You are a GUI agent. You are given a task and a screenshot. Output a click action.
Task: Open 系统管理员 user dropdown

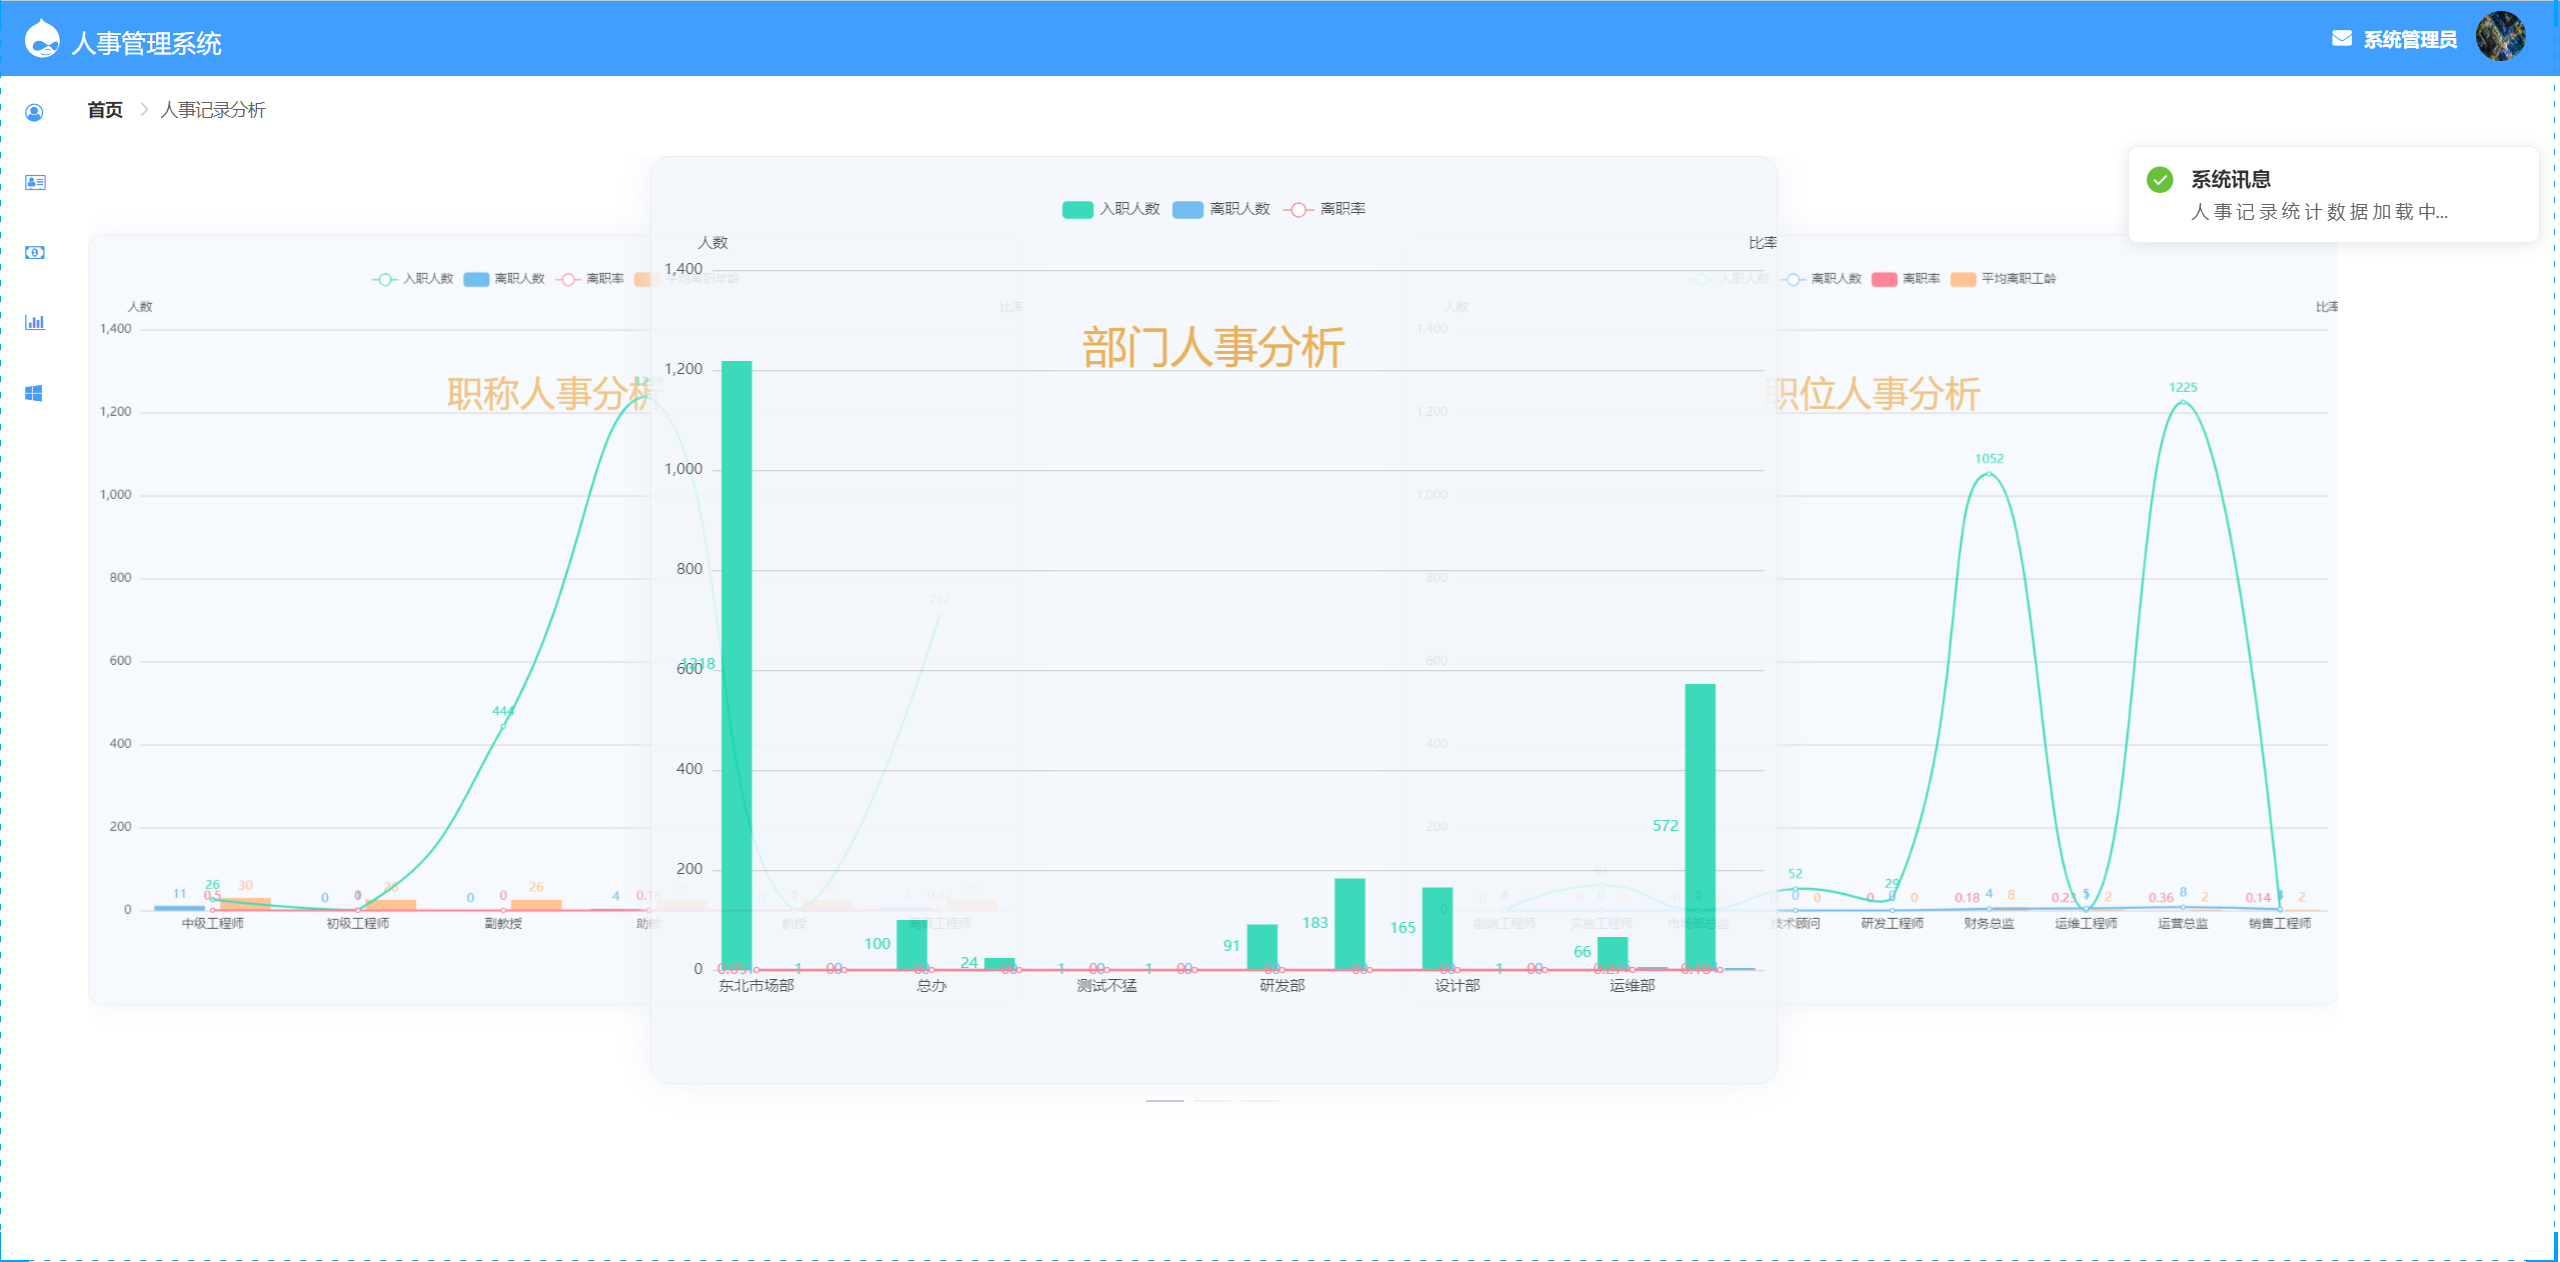click(x=2409, y=40)
